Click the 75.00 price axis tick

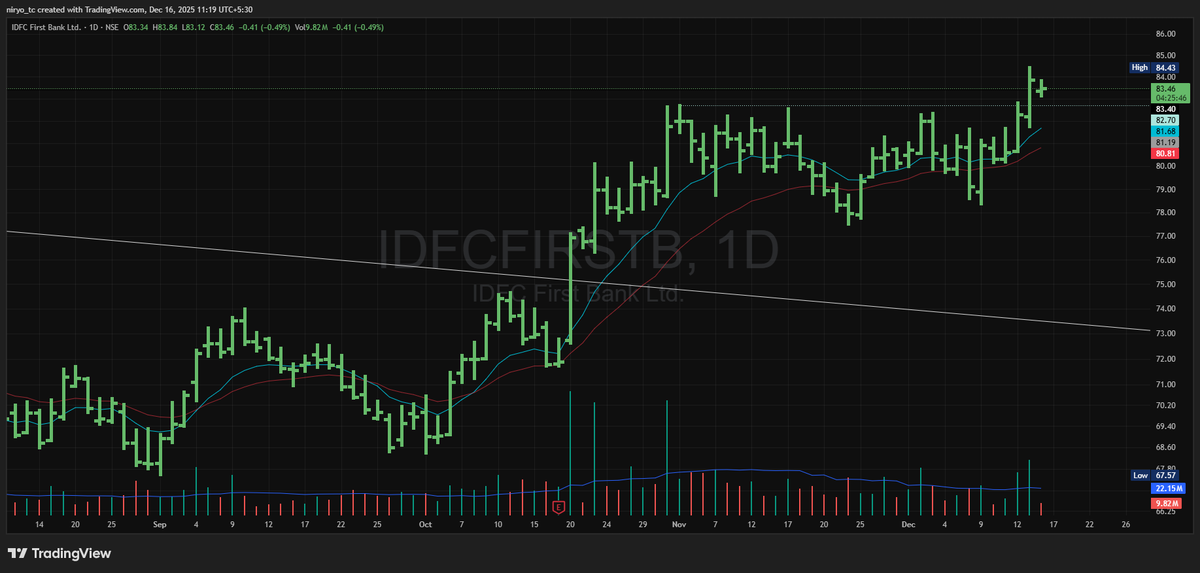tap(1165, 285)
